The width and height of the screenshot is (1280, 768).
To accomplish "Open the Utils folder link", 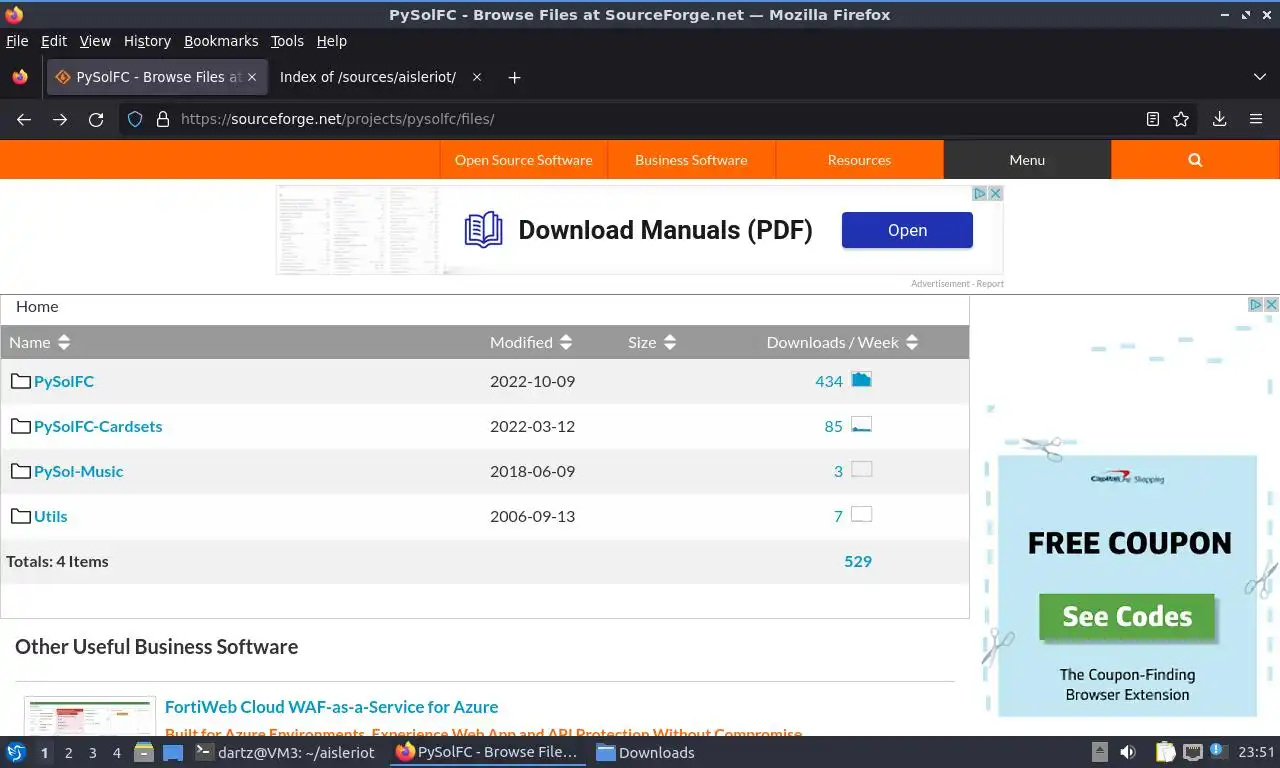I will 51,516.
